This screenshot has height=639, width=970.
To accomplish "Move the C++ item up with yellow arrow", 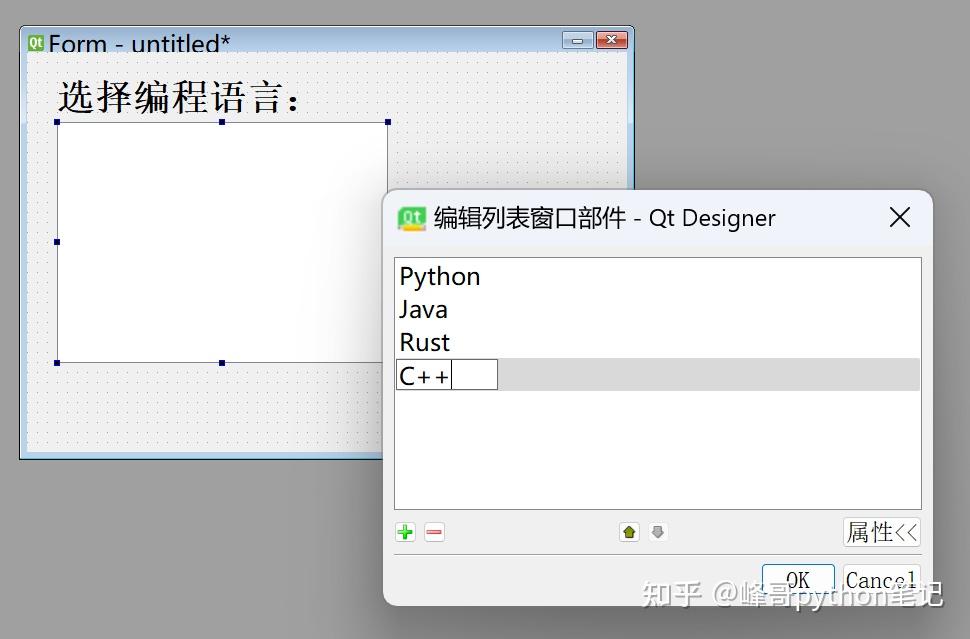I will [629, 532].
